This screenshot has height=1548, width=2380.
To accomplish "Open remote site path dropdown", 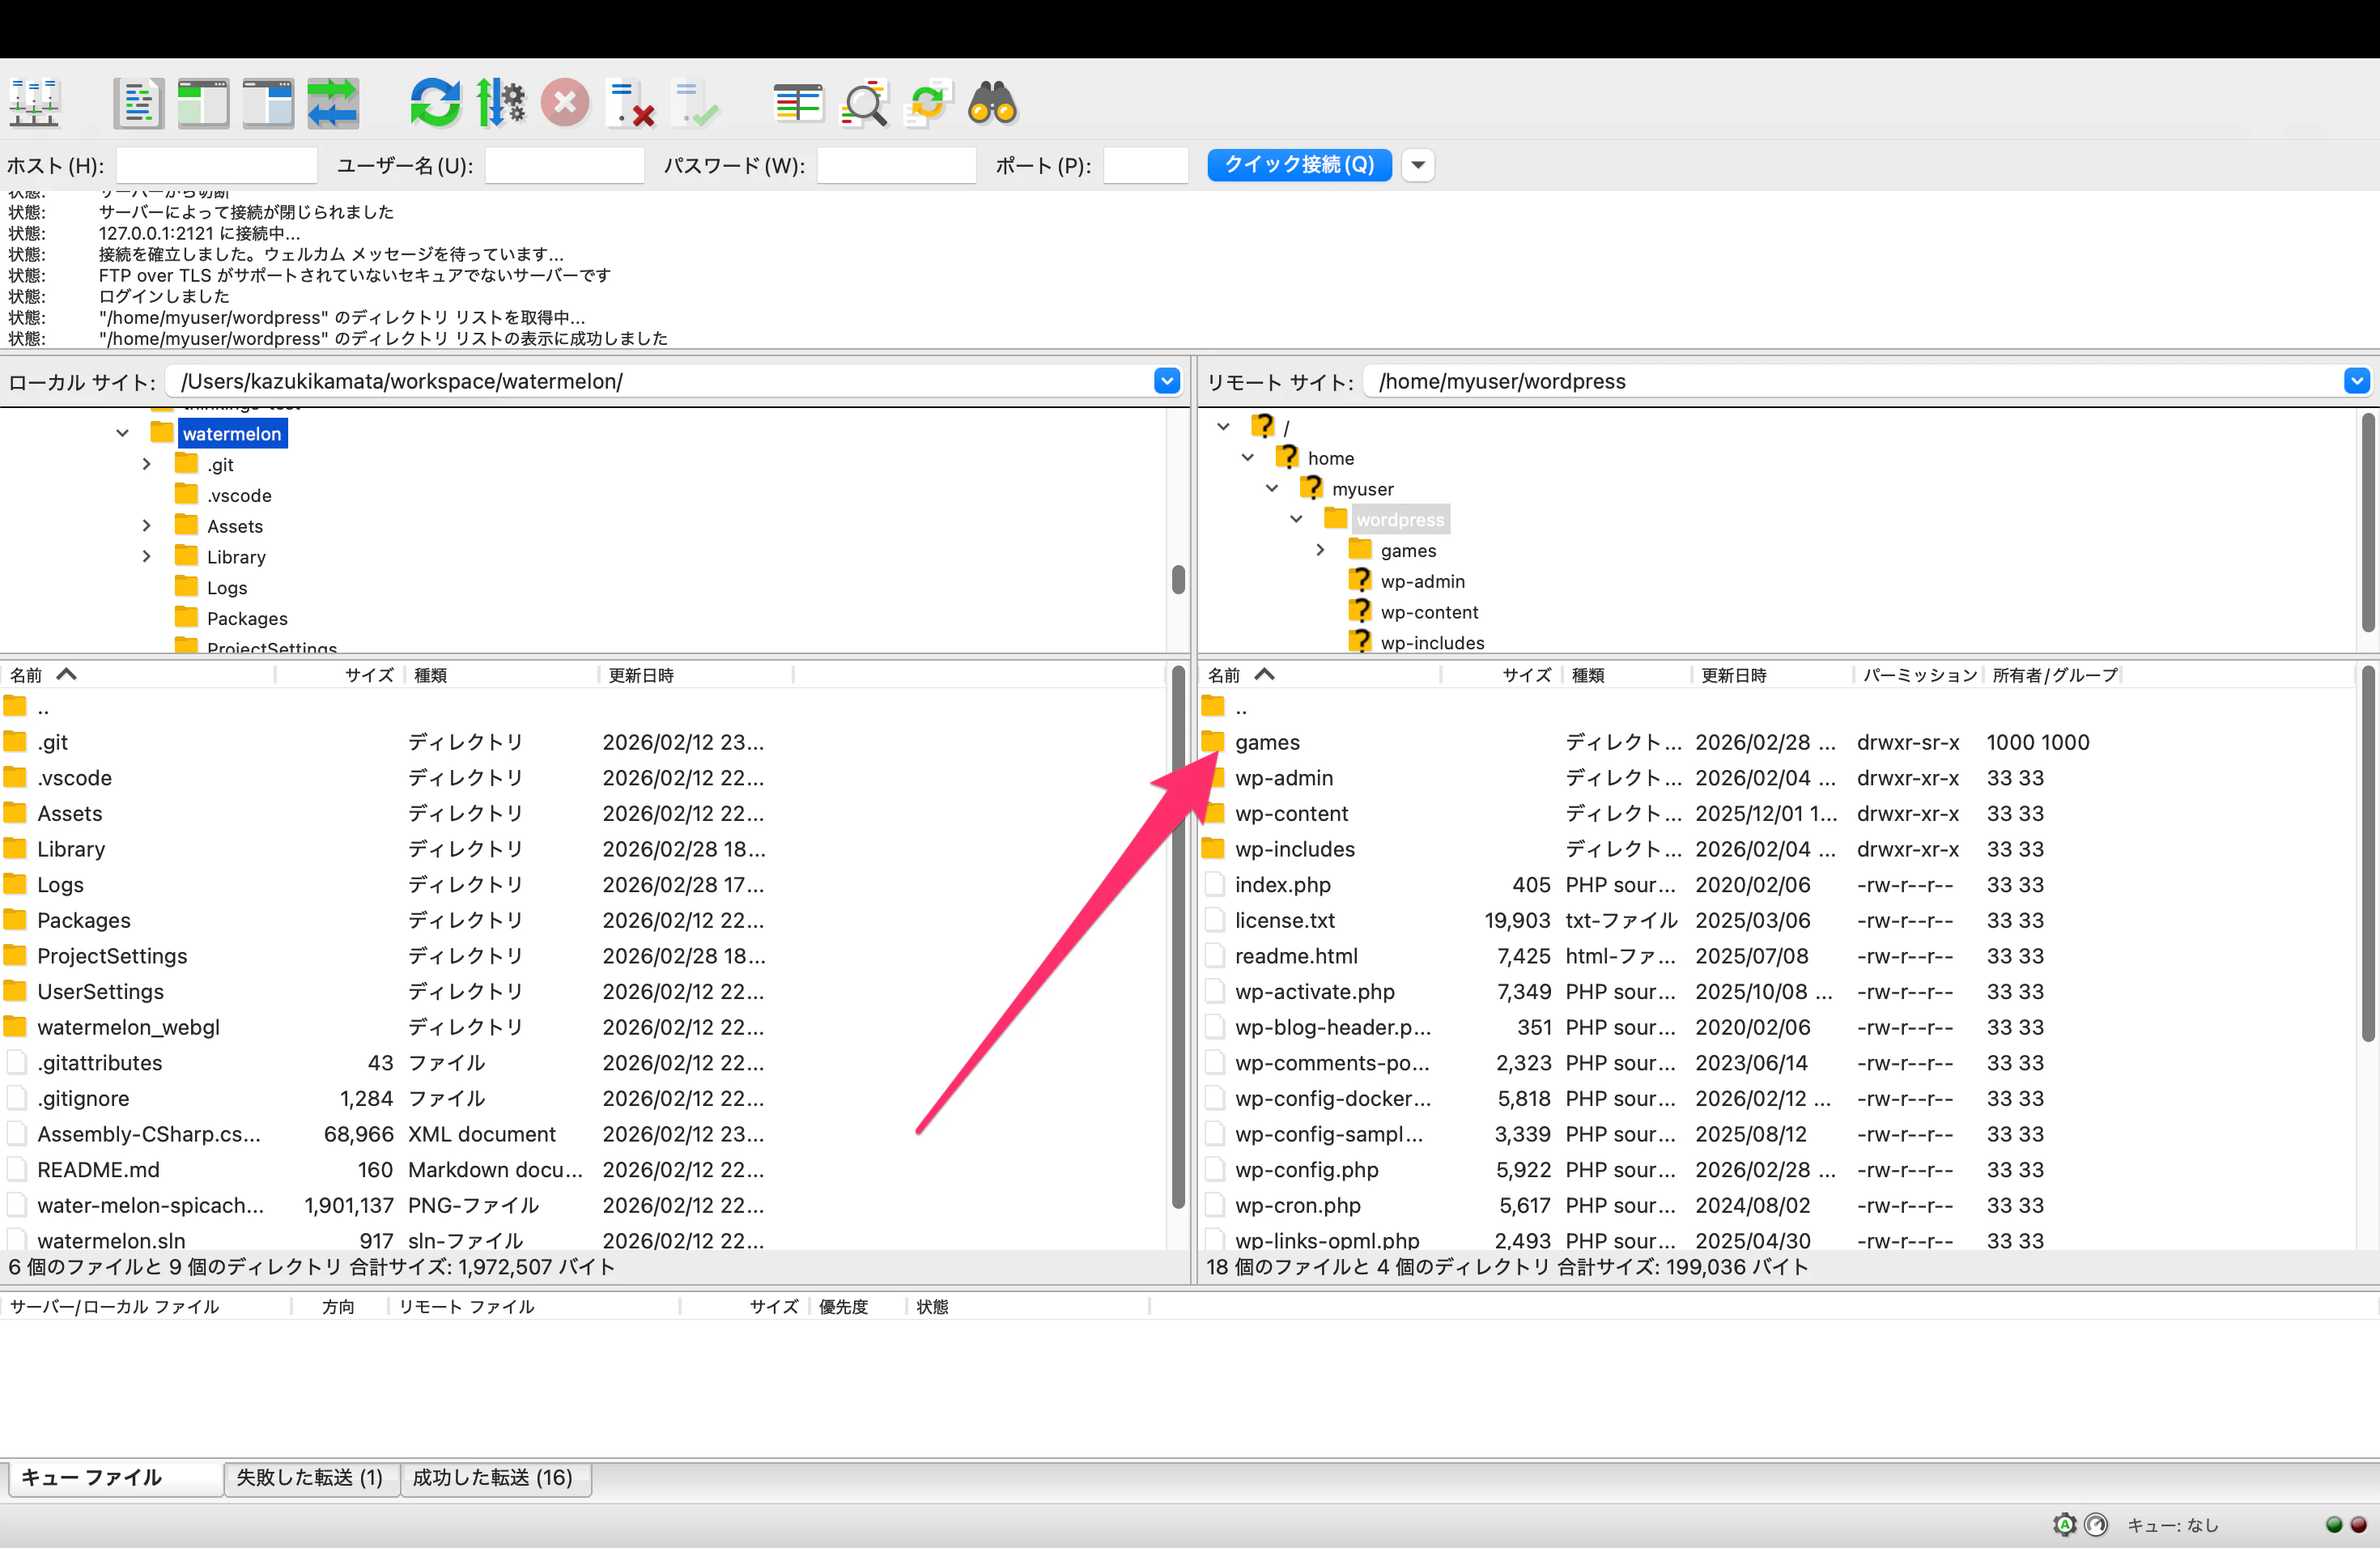I will [2357, 381].
